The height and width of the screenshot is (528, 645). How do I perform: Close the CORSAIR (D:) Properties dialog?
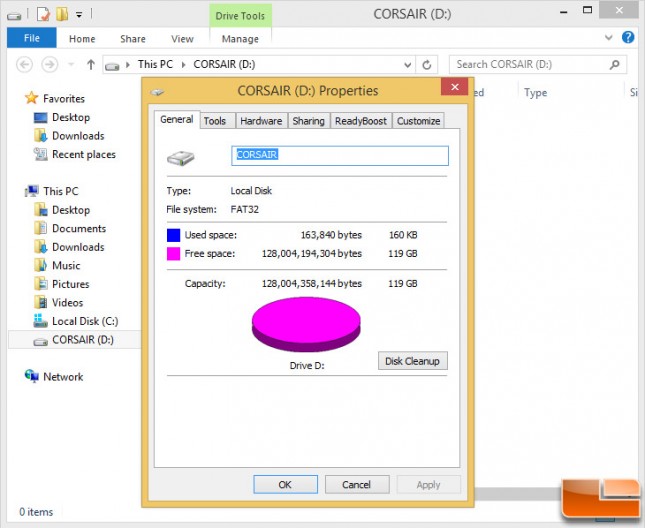coord(455,87)
